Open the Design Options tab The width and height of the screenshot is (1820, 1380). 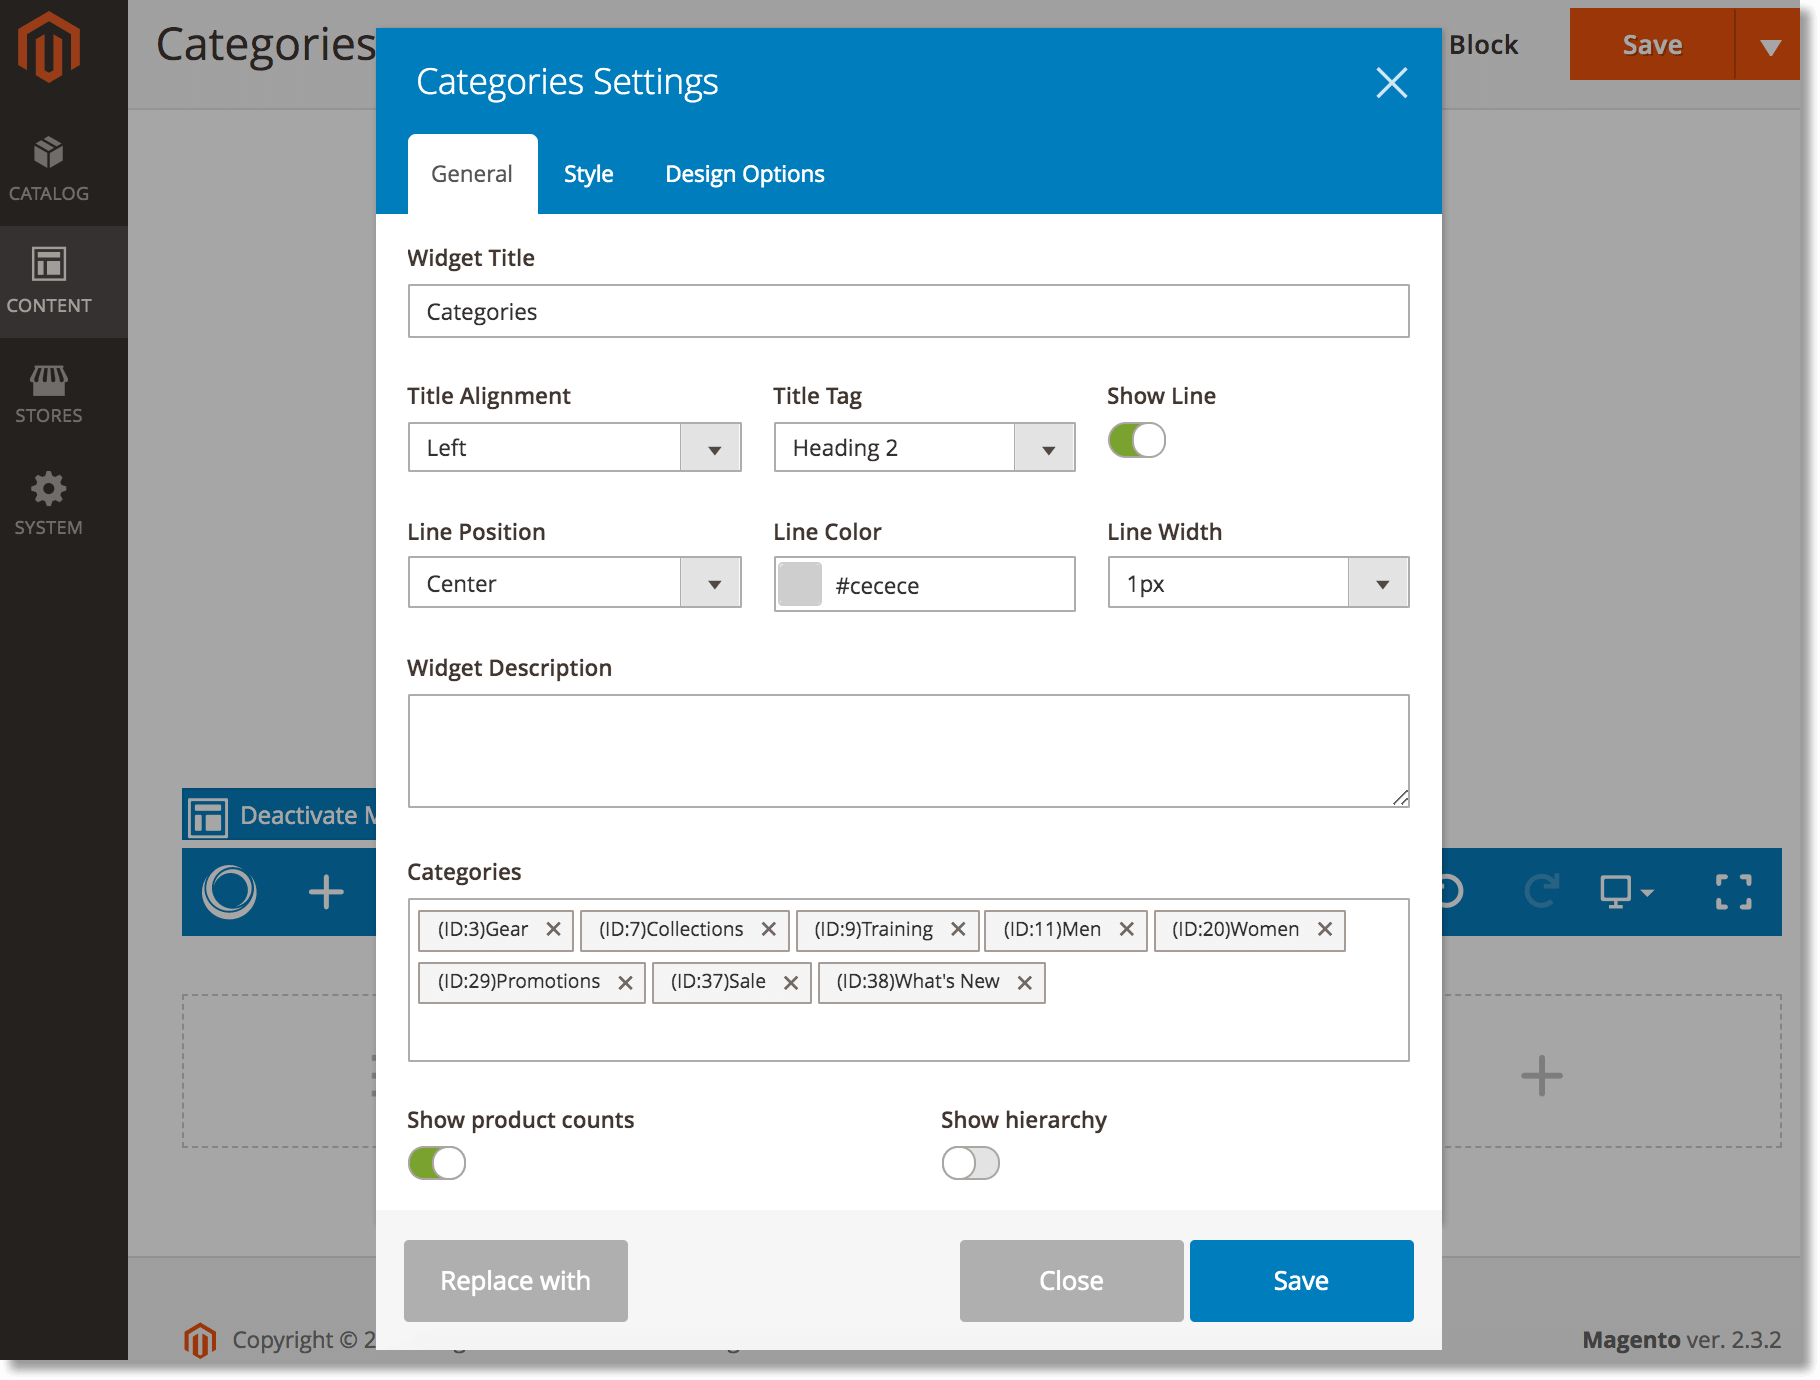[x=744, y=173]
